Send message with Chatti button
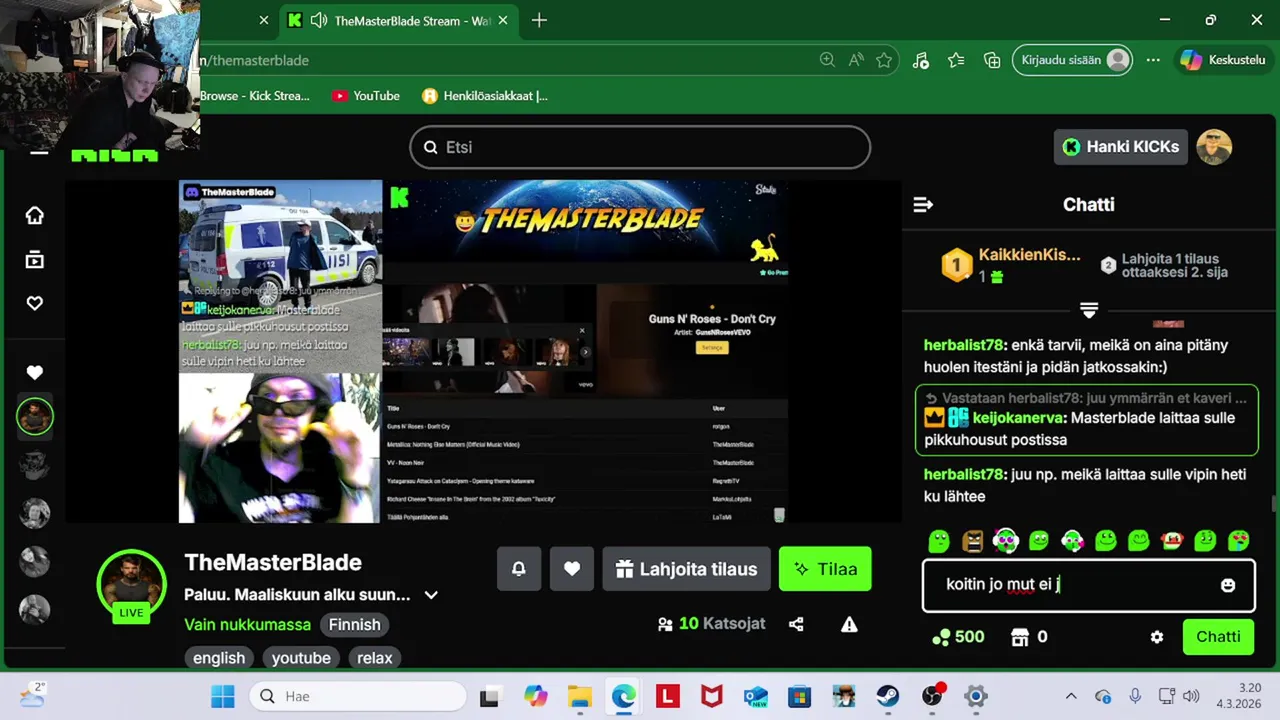The image size is (1280, 720). point(1218,637)
